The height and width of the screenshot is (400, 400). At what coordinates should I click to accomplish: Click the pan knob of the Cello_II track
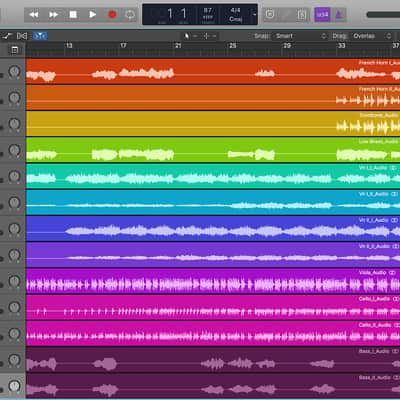coord(14,334)
